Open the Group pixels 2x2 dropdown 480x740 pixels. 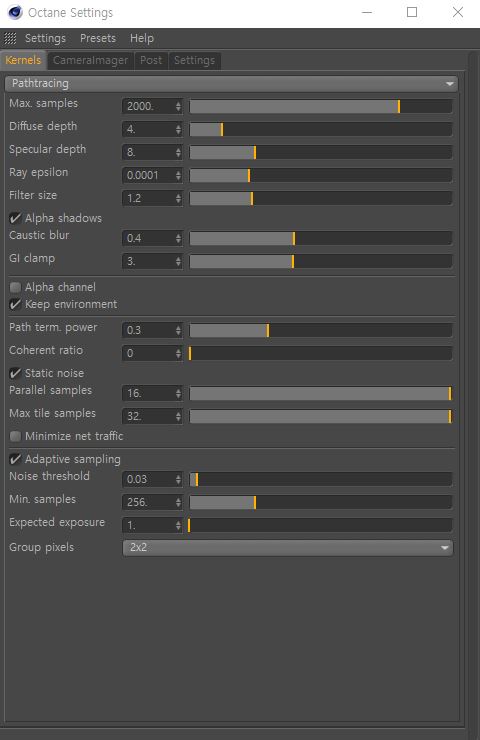287,547
